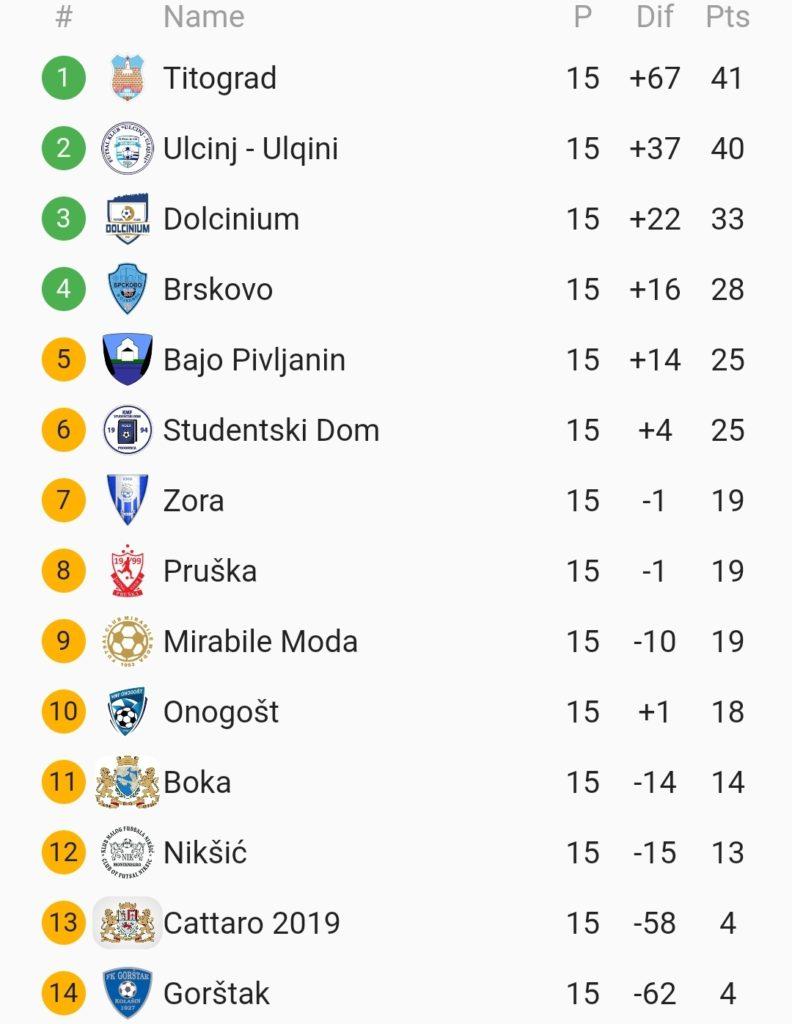This screenshot has height=1024, width=792.
Task: Open the Ulcinj - Ulqini team logo
Action: (x=128, y=148)
